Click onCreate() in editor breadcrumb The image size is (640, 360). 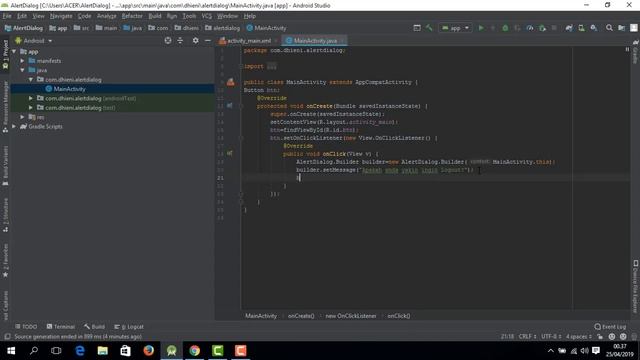coord(301,316)
